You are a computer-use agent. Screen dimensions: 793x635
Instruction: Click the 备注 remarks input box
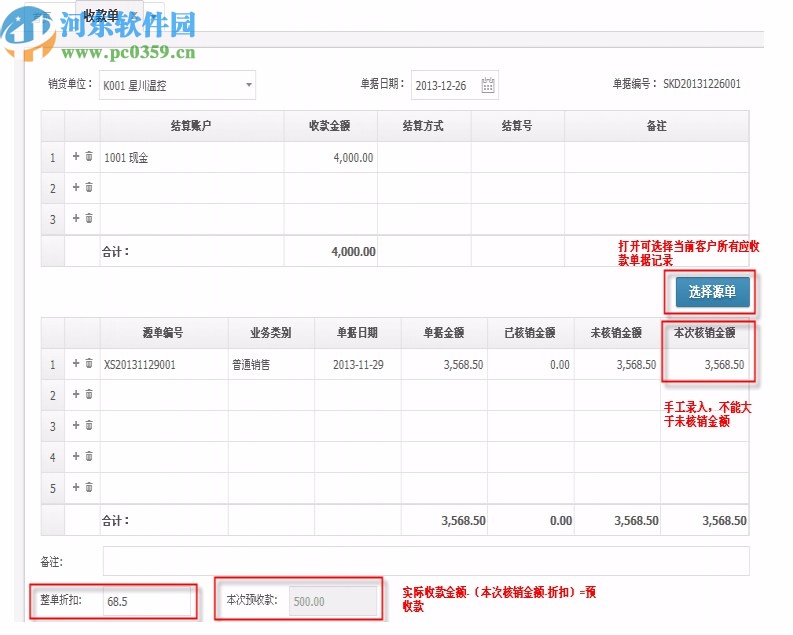pos(426,561)
